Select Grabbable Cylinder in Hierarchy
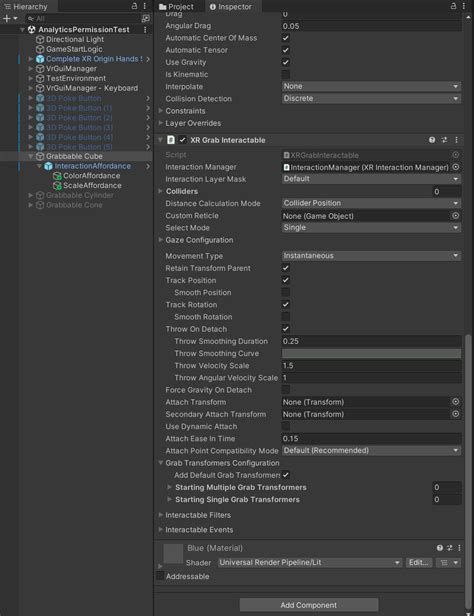The width and height of the screenshot is (474, 616). click(80, 195)
